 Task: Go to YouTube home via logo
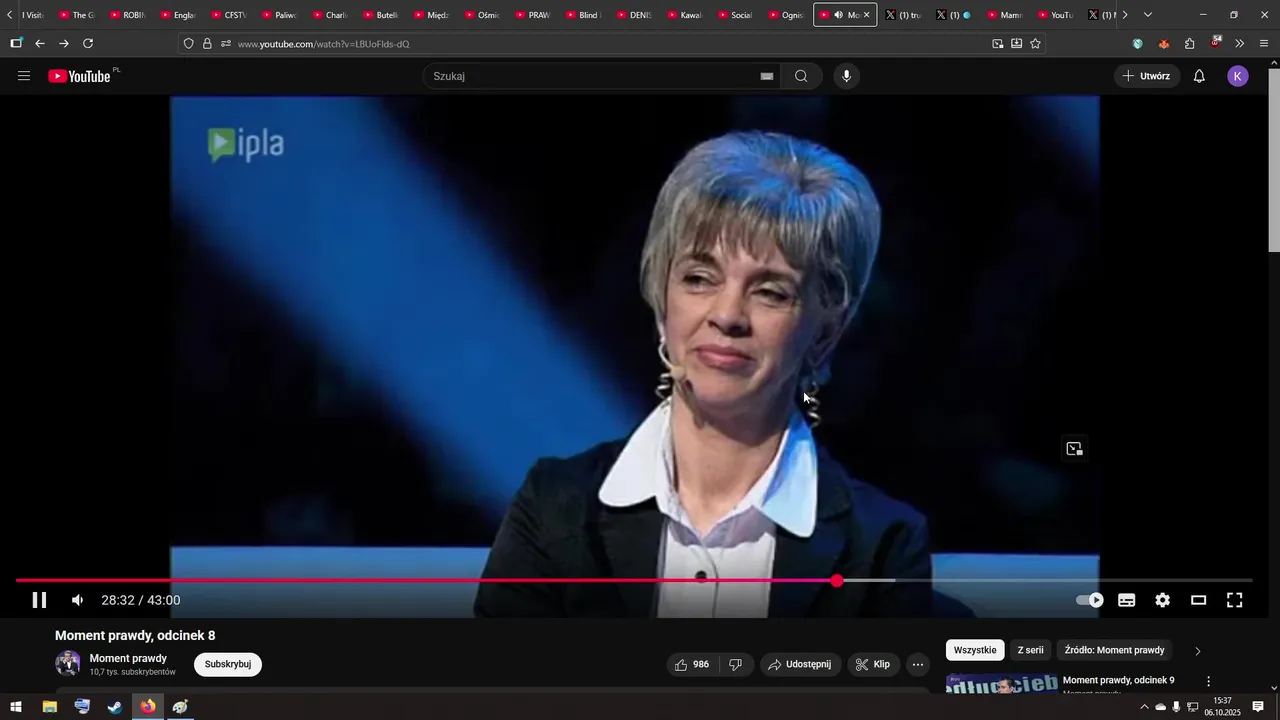[x=79, y=76]
